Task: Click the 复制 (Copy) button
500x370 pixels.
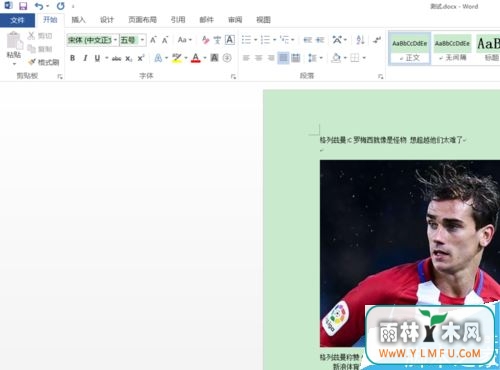Action: pos(40,49)
